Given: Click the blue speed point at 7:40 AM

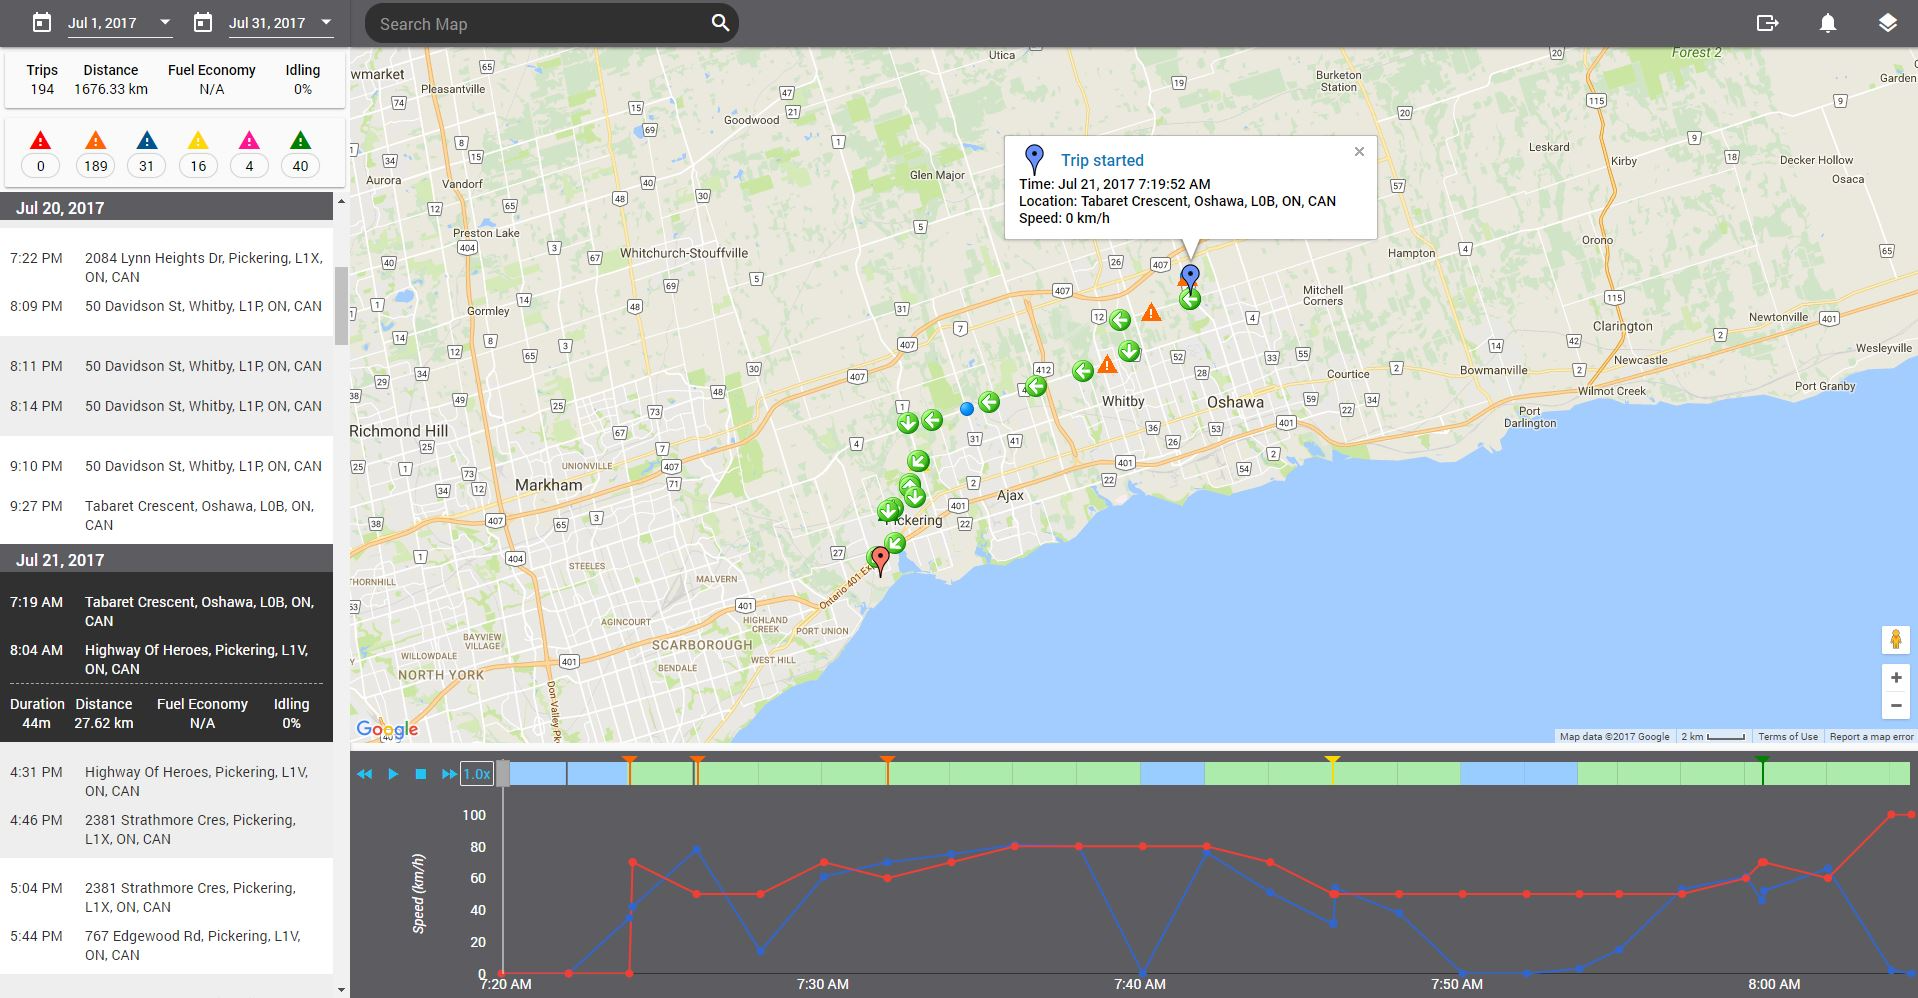Looking at the screenshot, I should [x=1143, y=973].
